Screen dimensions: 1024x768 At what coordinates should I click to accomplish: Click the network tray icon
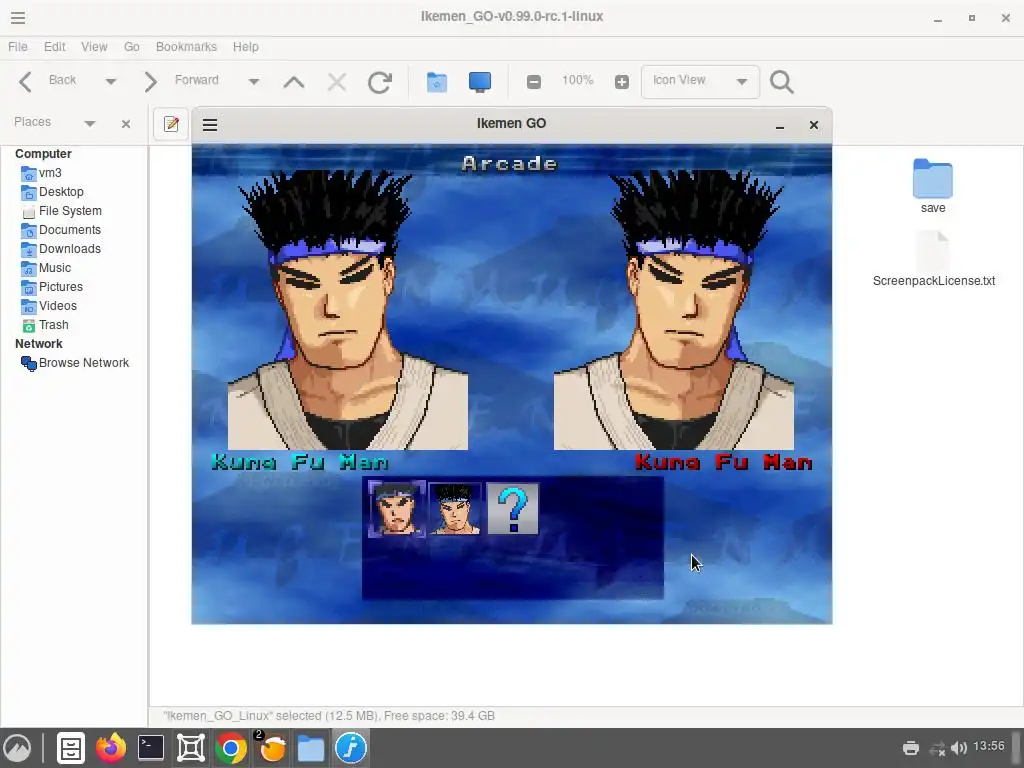937,748
